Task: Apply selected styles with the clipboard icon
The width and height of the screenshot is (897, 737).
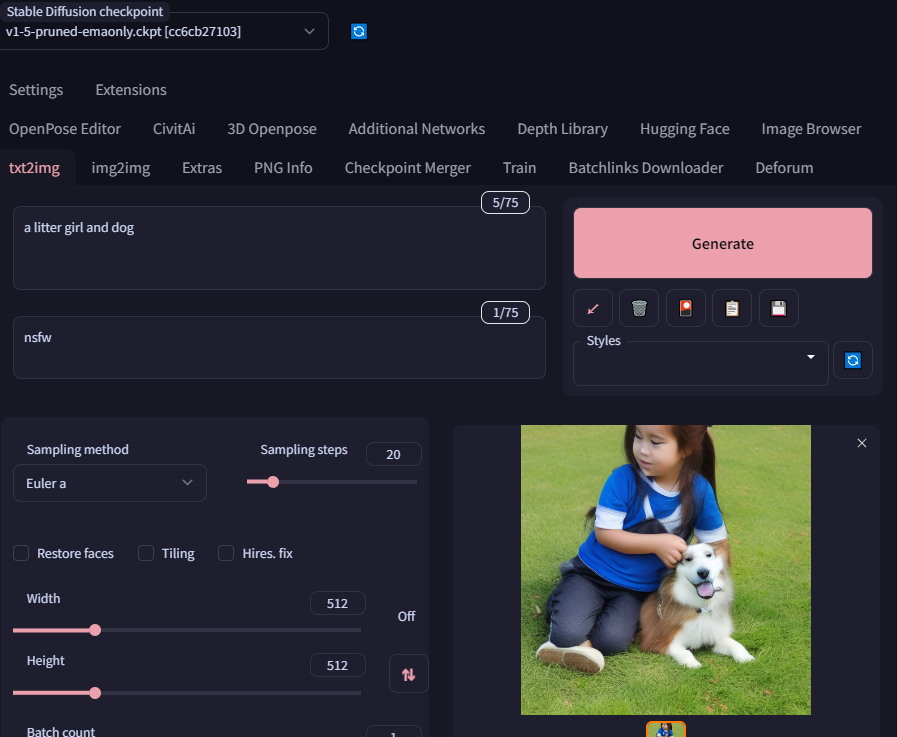Action: 732,308
